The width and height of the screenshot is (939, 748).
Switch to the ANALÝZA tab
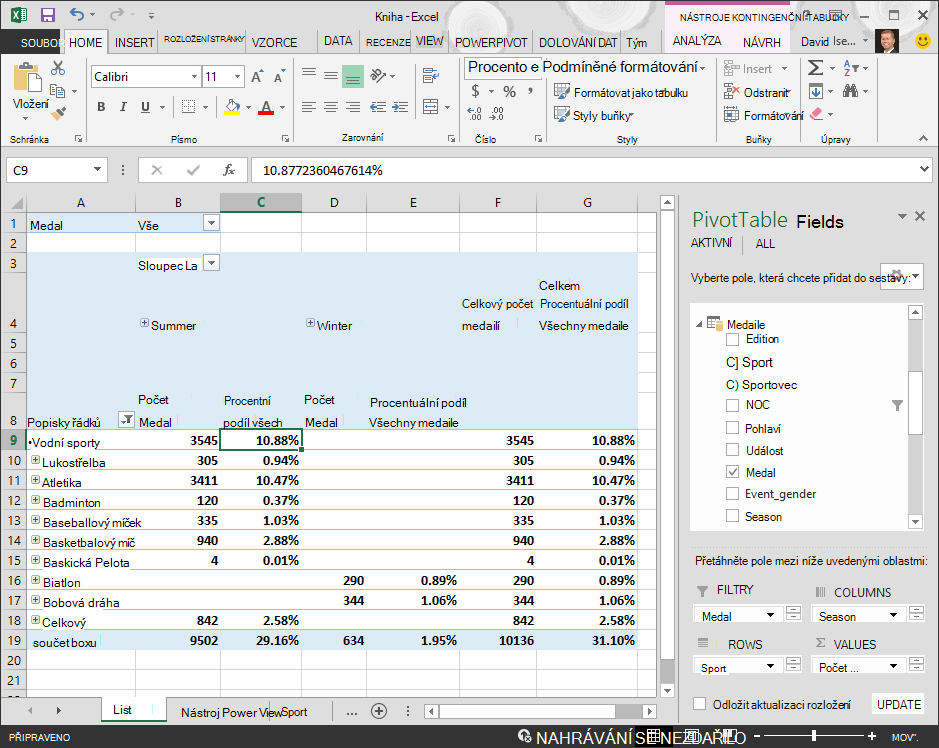pyautogui.click(x=697, y=41)
